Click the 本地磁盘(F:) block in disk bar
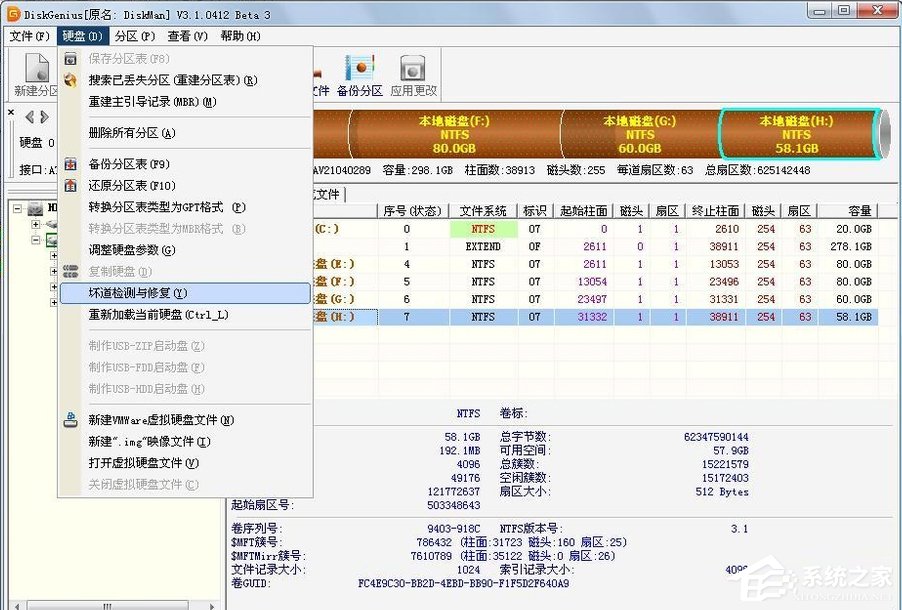 pyautogui.click(x=455, y=133)
